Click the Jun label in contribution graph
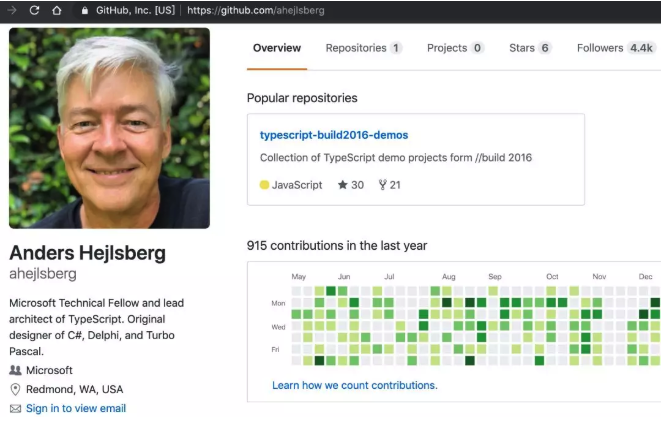Image resolution: width=664 pixels, height=431 pixels. [344, 276]
